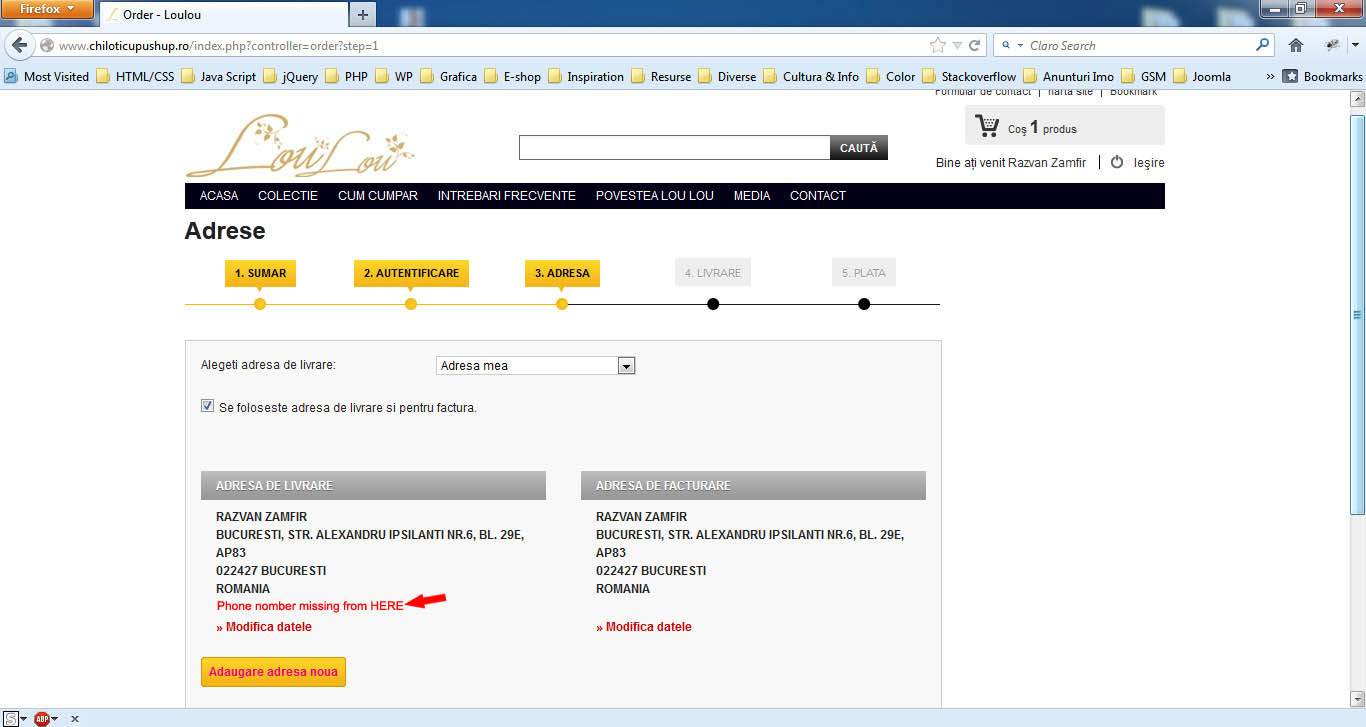
Task: Click the site identity globe icon
Action: point(47,45)
